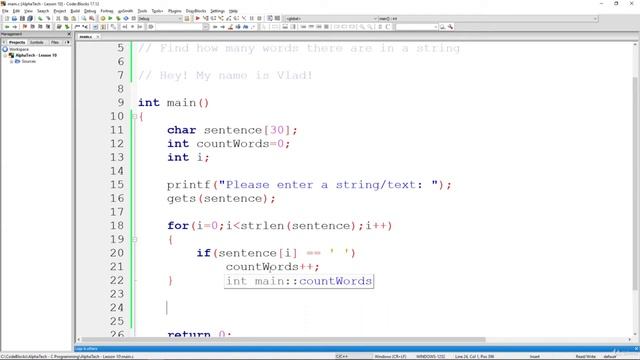The image size is (640, 360).
Task: Click the Next line debugger icon
Action: pos(213,18)
